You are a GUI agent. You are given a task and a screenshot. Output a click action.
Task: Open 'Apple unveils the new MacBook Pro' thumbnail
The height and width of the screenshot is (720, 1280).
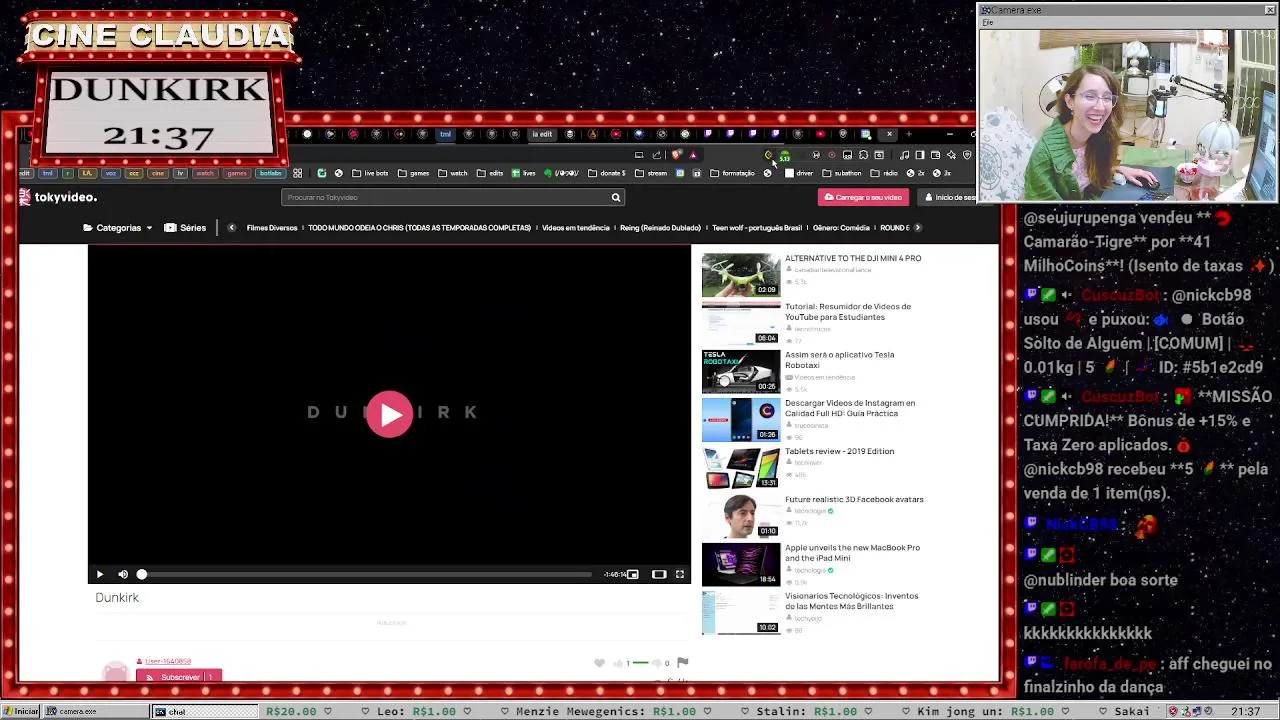(741, 564)
